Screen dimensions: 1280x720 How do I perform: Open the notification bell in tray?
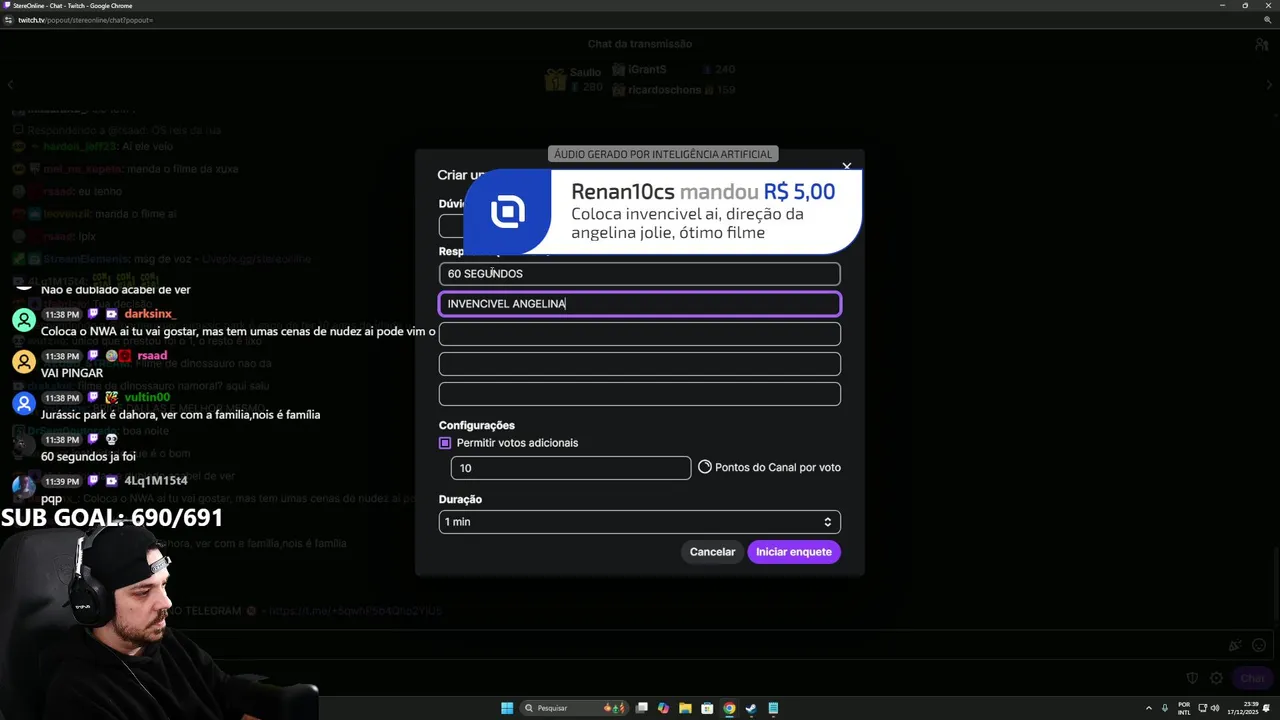(1267, 708)
